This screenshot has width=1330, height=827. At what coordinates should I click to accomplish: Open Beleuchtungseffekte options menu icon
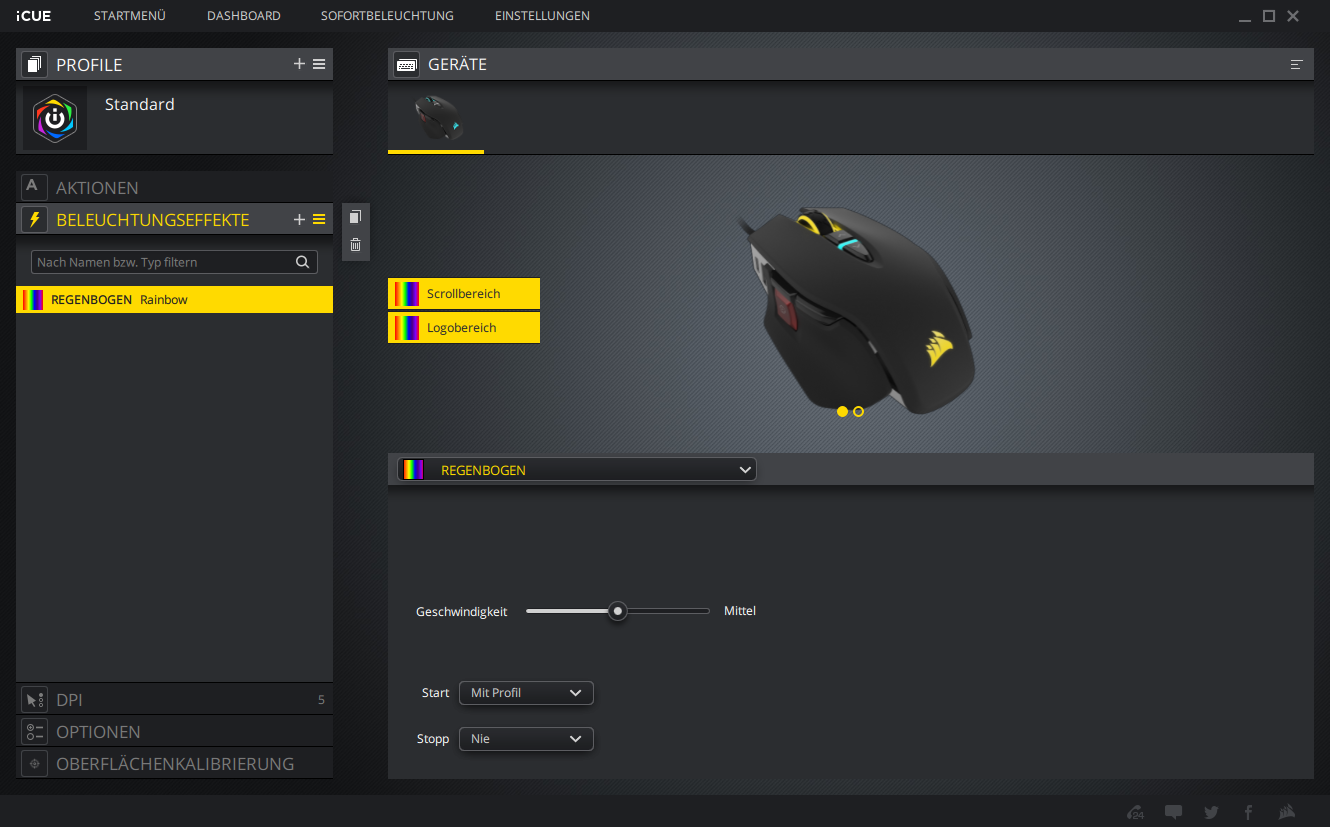[x=319, y=219]
